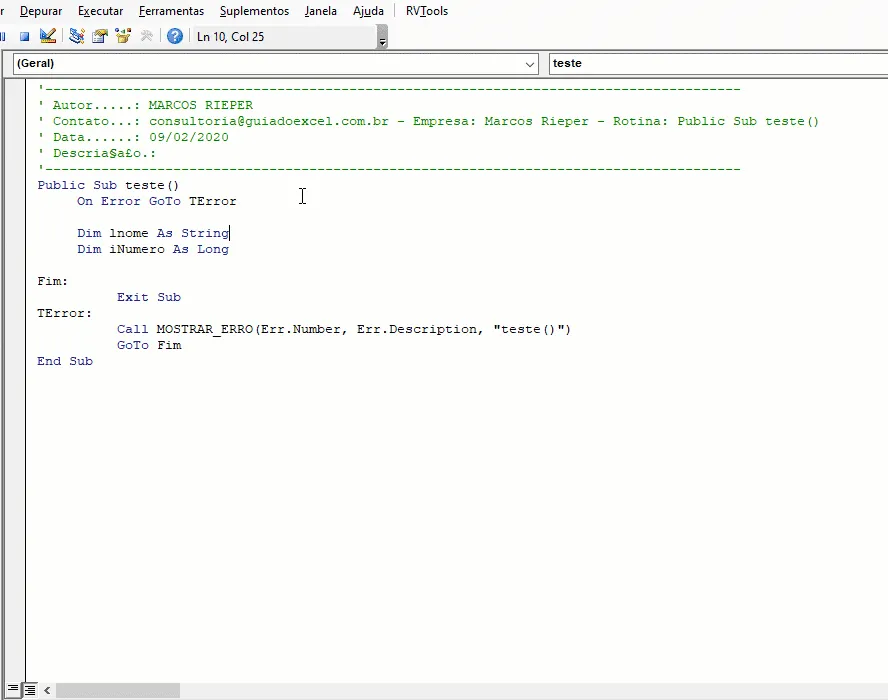
Task: Click the 'Data......: 09/02/2020' comment
Action: 133,137
